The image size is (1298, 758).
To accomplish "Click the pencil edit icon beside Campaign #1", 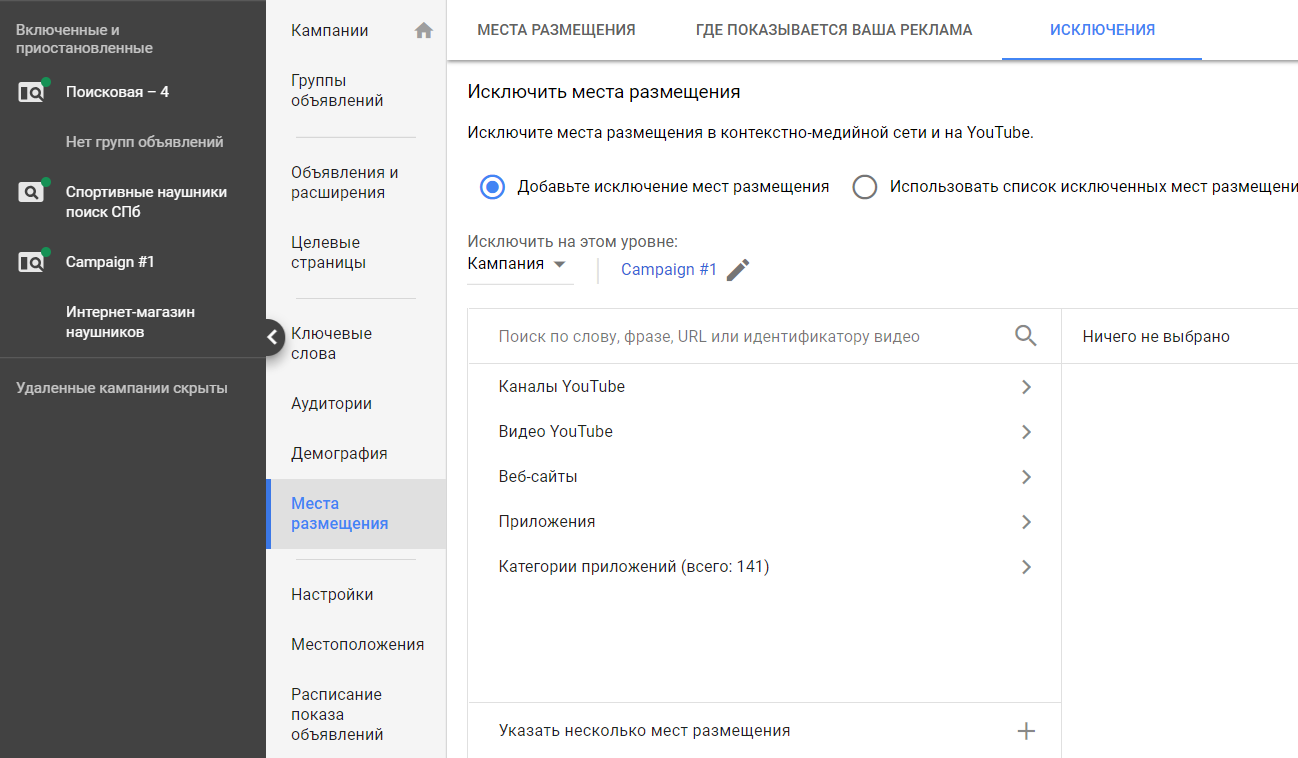I will point(738,270).
